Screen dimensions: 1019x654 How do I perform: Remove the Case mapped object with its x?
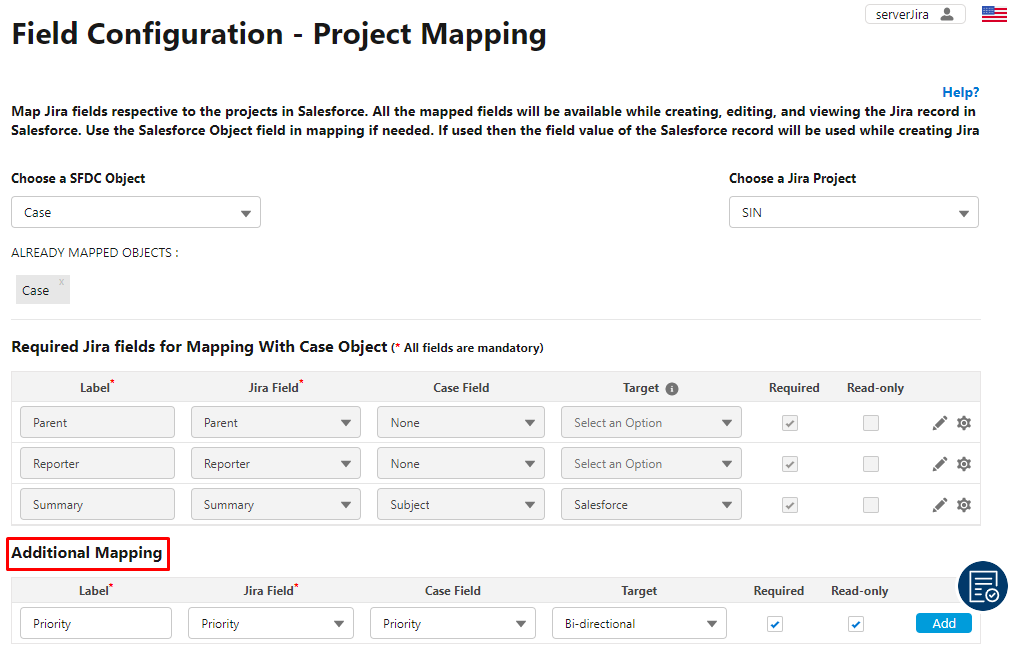60,282
